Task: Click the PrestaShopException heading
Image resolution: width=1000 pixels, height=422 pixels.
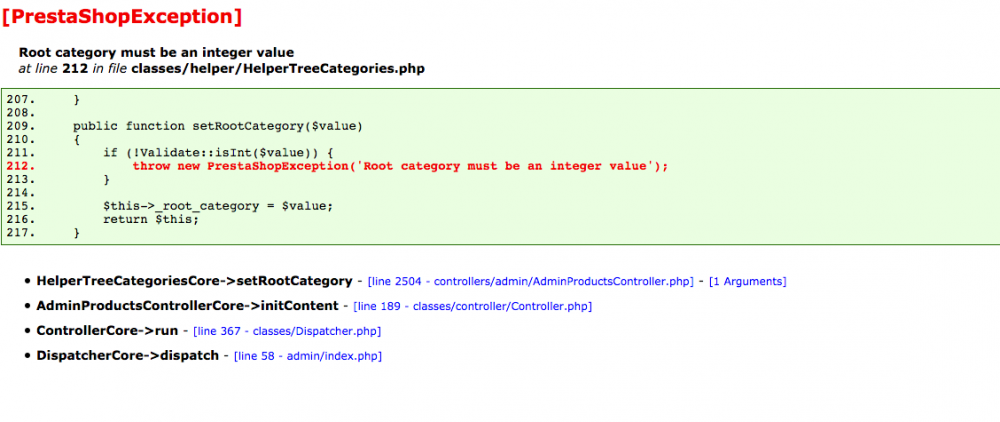Action: [x=122, y=17]
